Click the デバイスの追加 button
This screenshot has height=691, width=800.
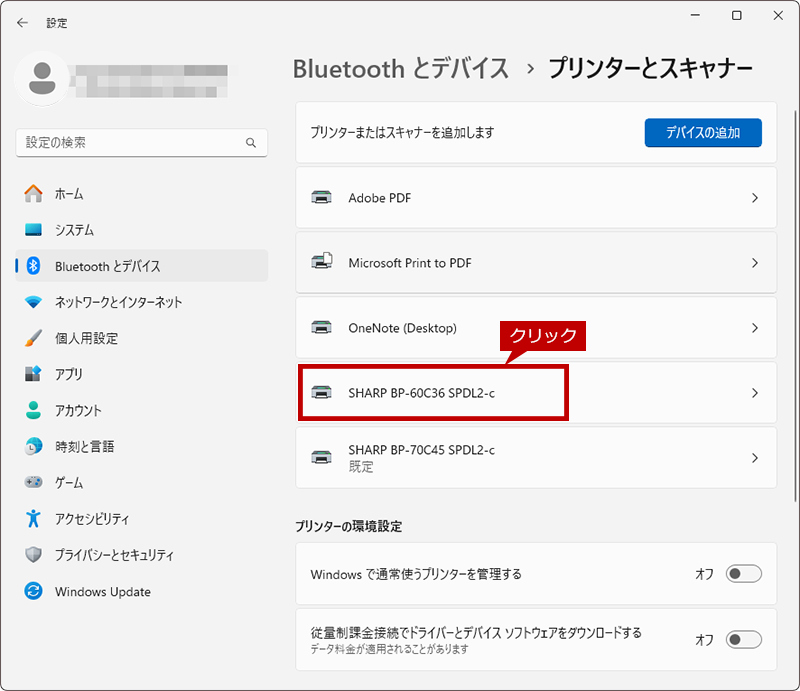(703, 132)
